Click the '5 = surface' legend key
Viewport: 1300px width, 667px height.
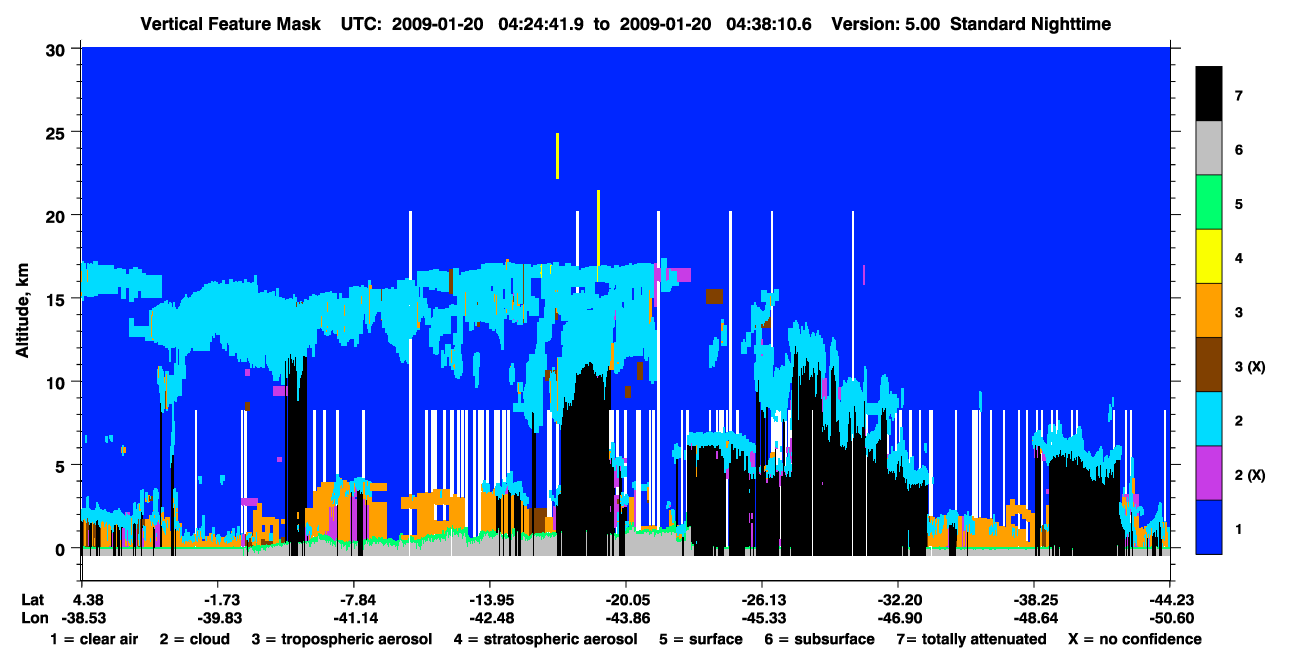point(700,639)
